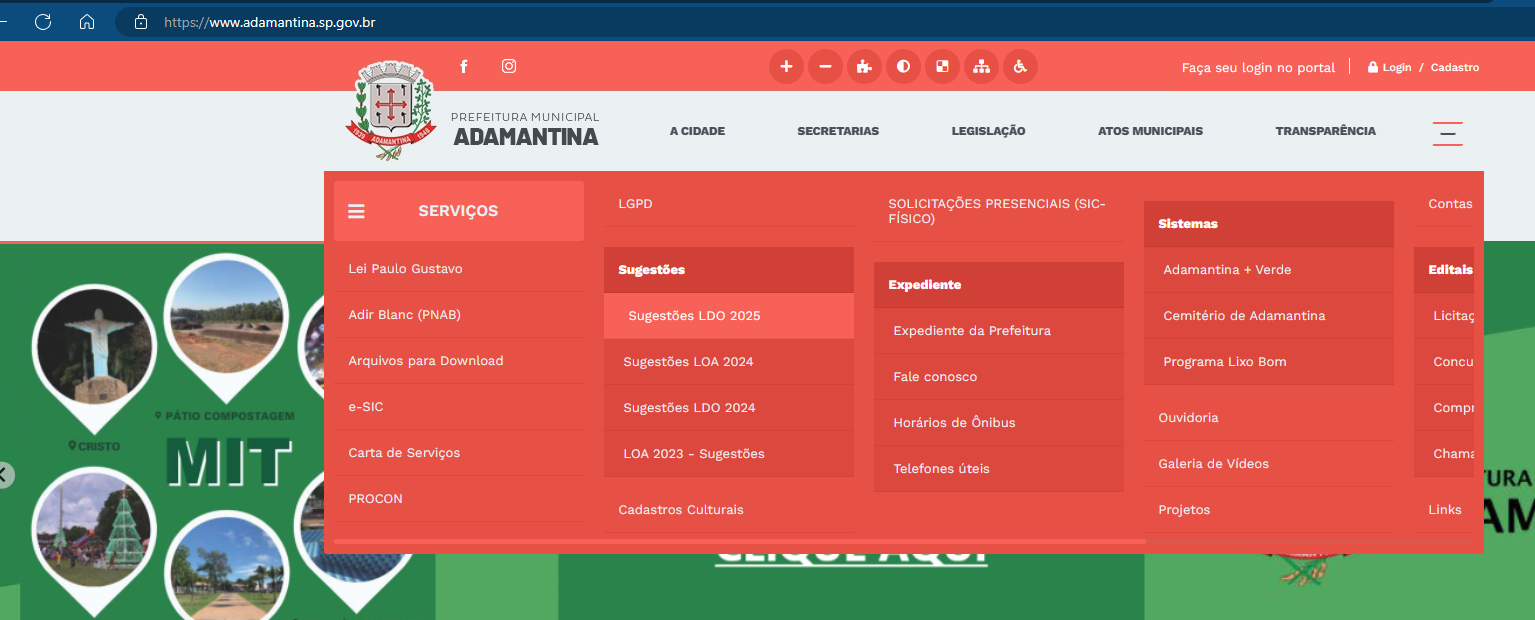Click the Login link
The image size is (1535, 620).
click(1396, 68)
